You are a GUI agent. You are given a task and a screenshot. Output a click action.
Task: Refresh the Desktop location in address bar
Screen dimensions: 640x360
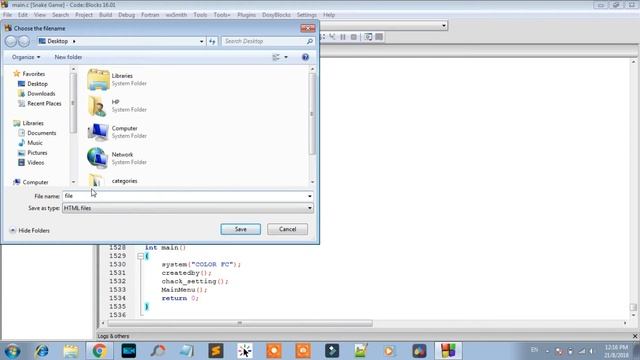212,41
